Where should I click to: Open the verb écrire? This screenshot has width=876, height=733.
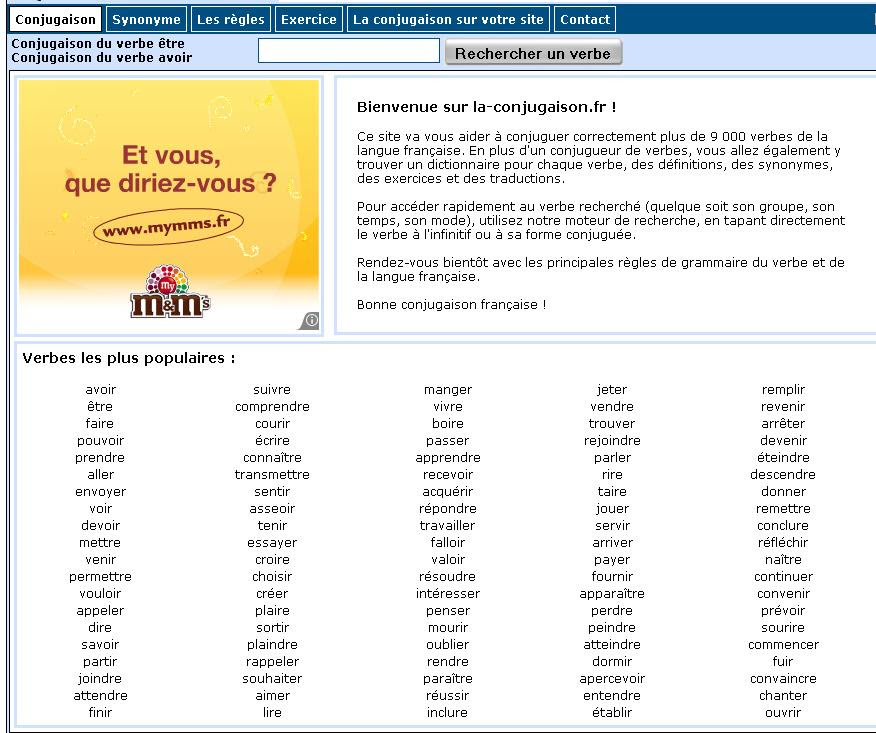(272, 440)
